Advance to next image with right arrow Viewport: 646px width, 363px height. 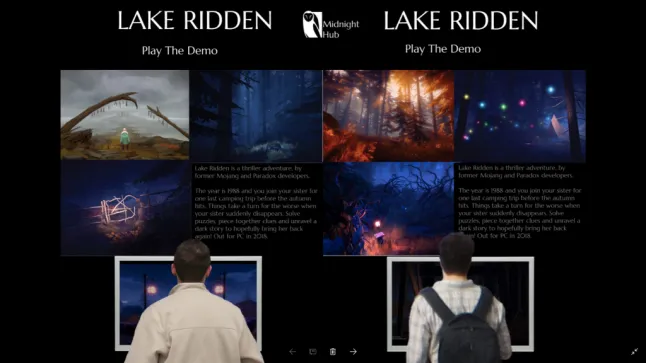coord(353,351)
